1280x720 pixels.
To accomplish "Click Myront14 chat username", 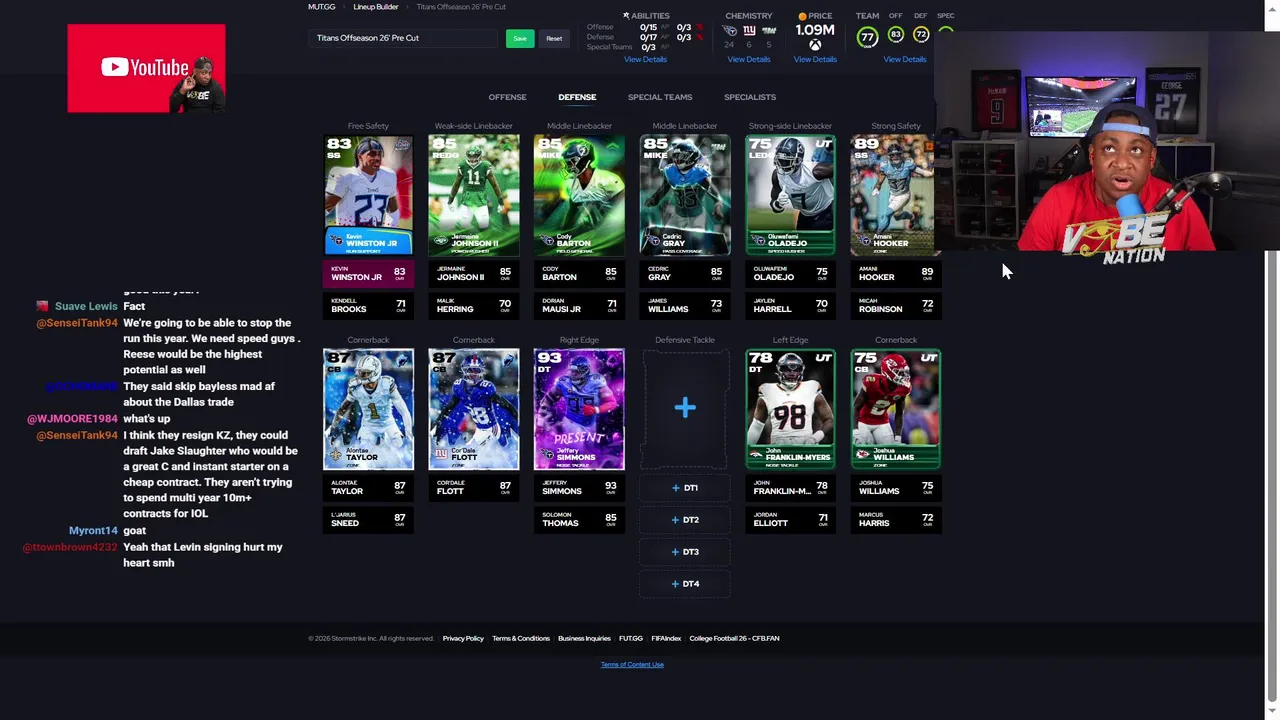I will [x=93, y=530].
